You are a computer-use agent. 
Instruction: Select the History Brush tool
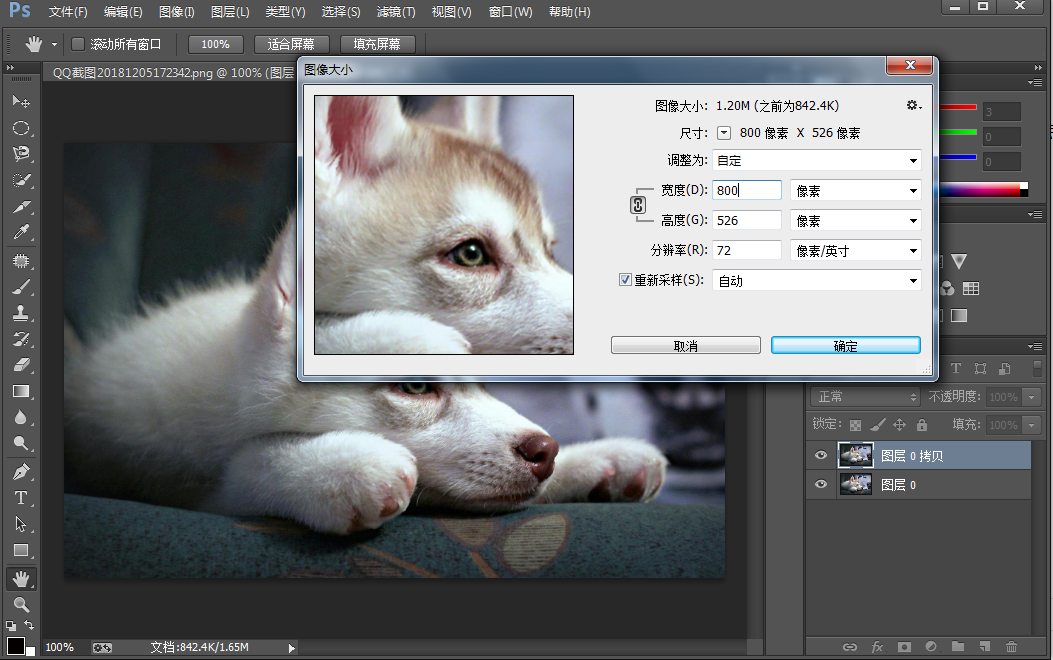21,338
